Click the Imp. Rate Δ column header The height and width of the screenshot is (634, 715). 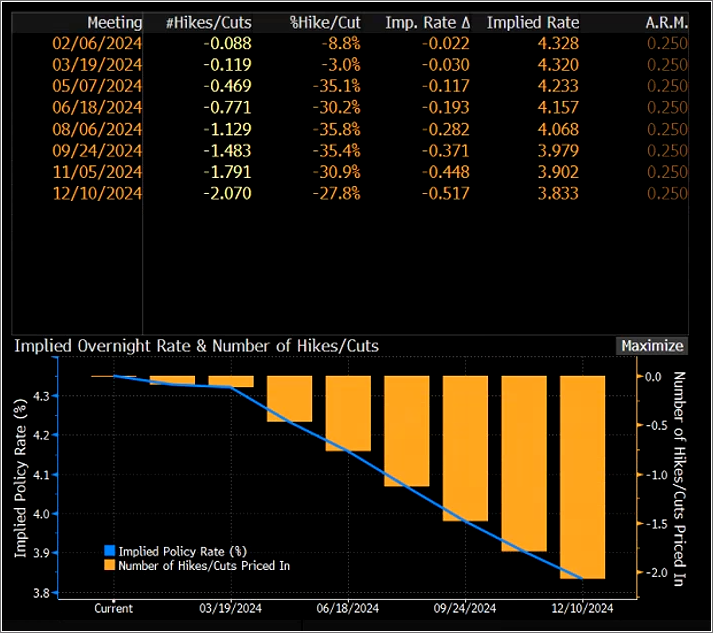pos(427,22)
